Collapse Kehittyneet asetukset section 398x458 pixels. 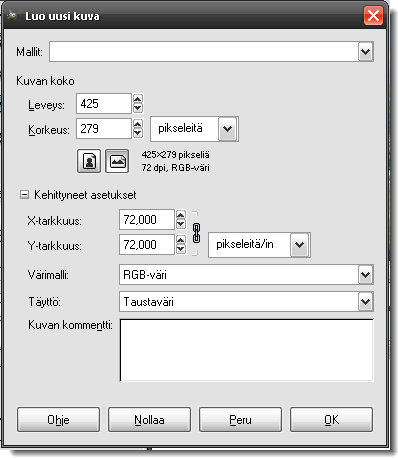coord(24,195)
